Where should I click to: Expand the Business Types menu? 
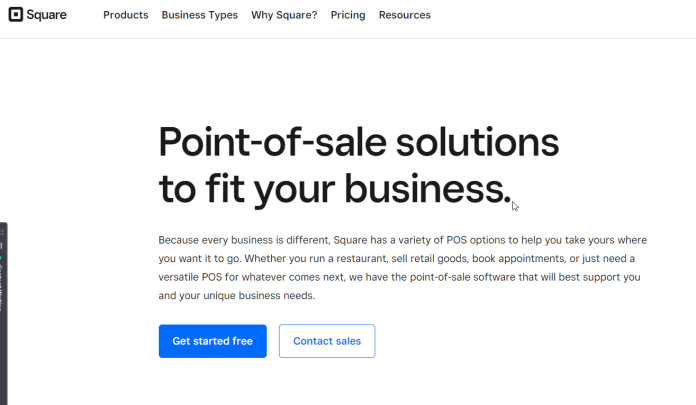[x=200, y=15]
